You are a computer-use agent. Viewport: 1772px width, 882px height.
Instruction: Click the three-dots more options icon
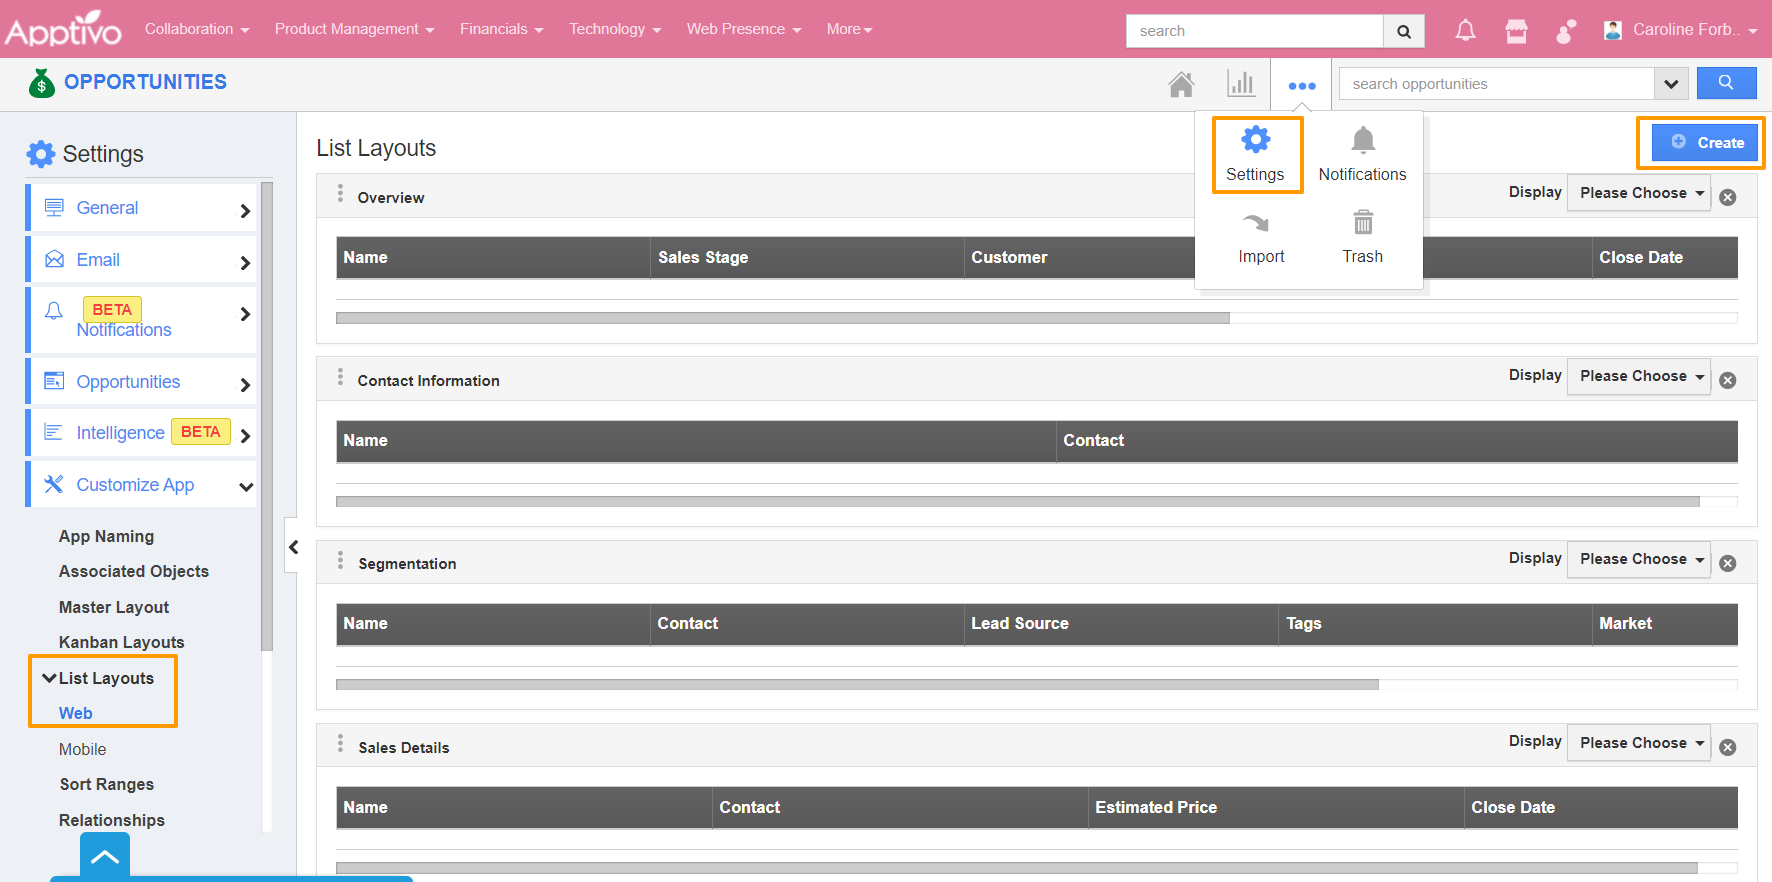1302,86
